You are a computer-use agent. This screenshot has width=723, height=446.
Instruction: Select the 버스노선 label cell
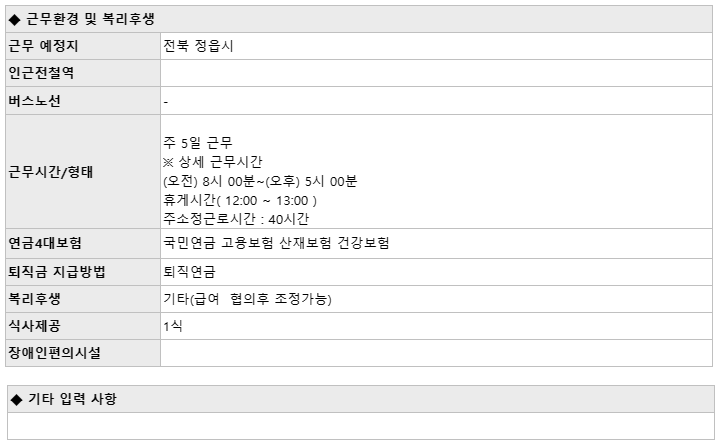(x=83, y=101)
